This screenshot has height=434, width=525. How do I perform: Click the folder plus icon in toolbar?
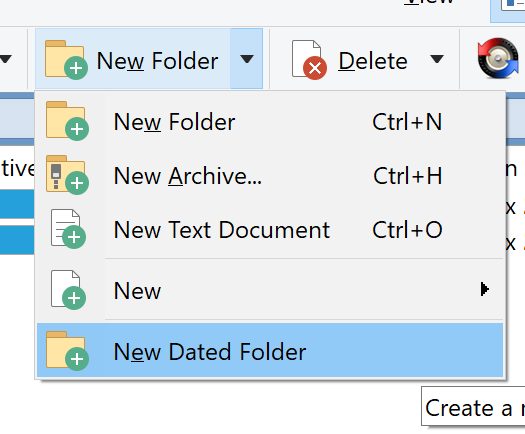click(x=66, y=60)
